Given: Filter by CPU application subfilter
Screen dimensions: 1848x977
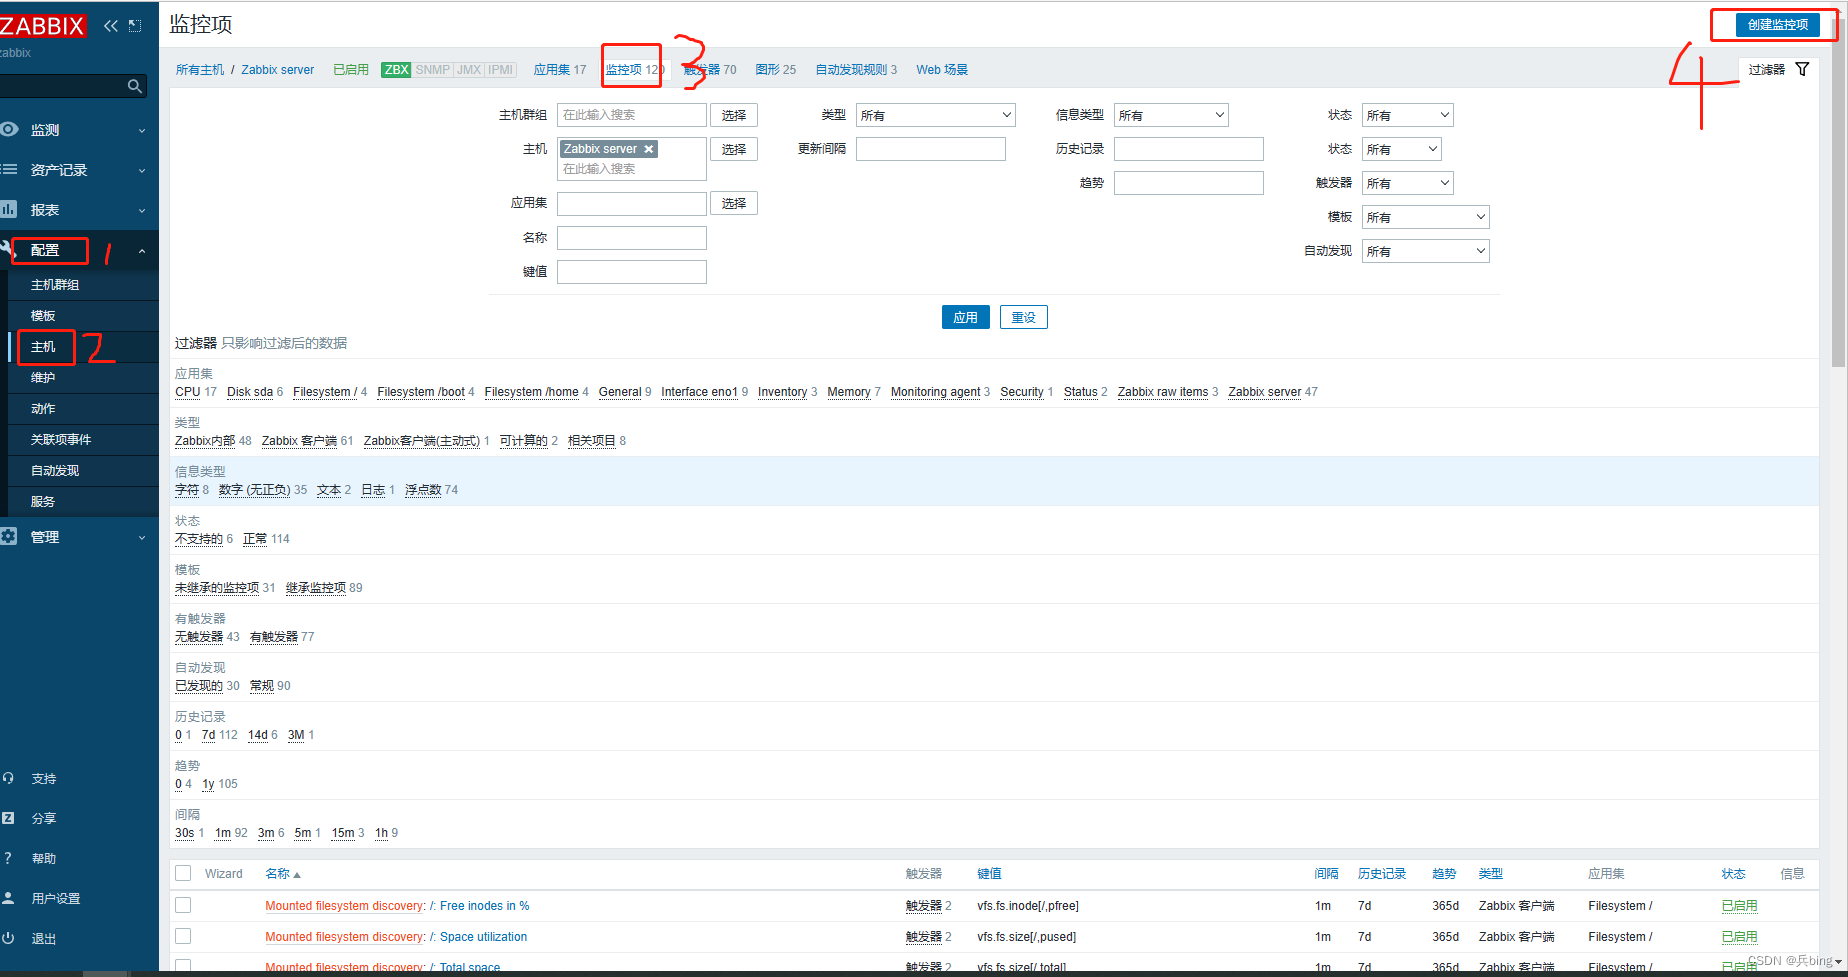Looking at the screenshot, I should coord(188,392).
